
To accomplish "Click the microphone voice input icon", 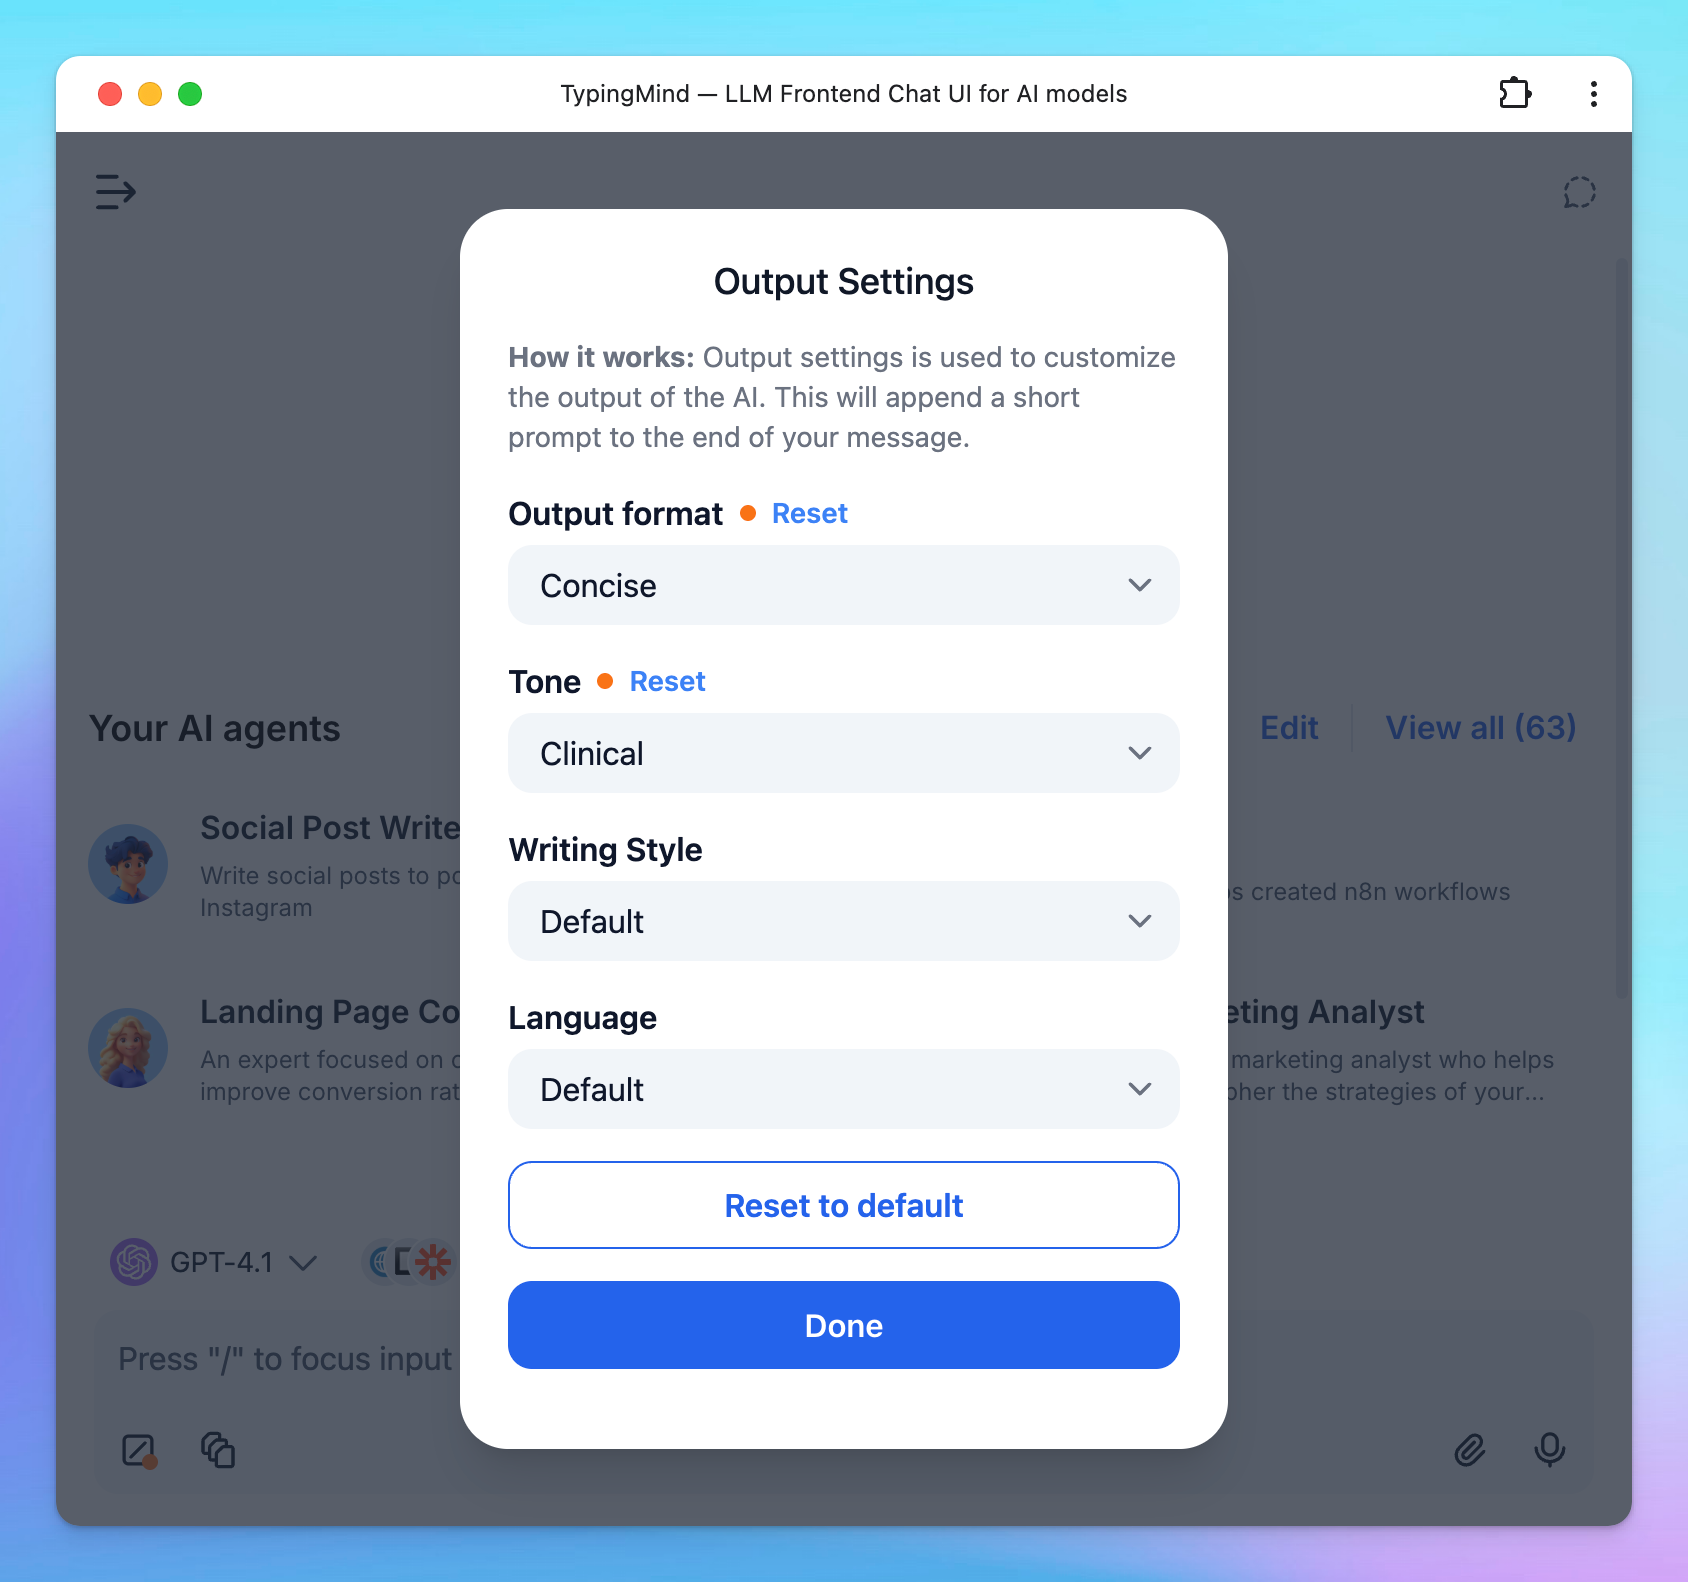I will coord(1549,1450).
